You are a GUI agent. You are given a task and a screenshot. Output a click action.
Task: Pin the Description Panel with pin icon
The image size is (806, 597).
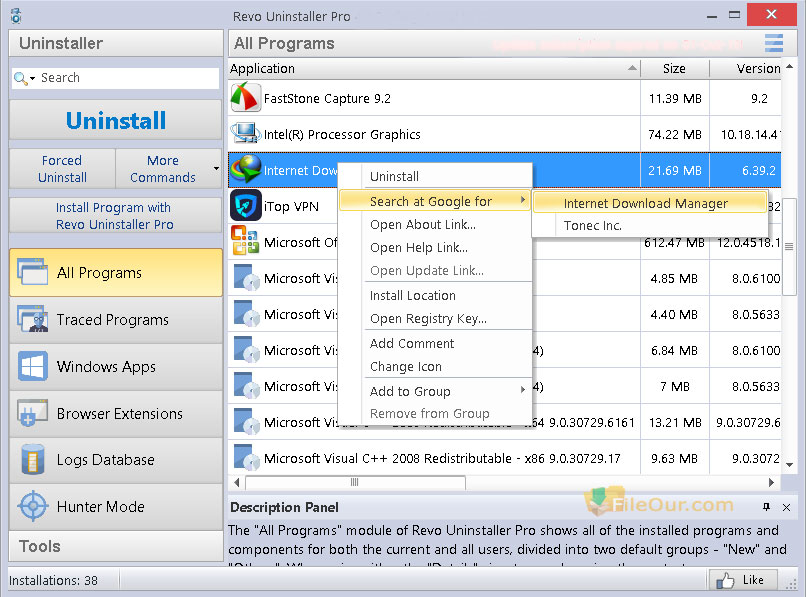click(x=766, y=507)
